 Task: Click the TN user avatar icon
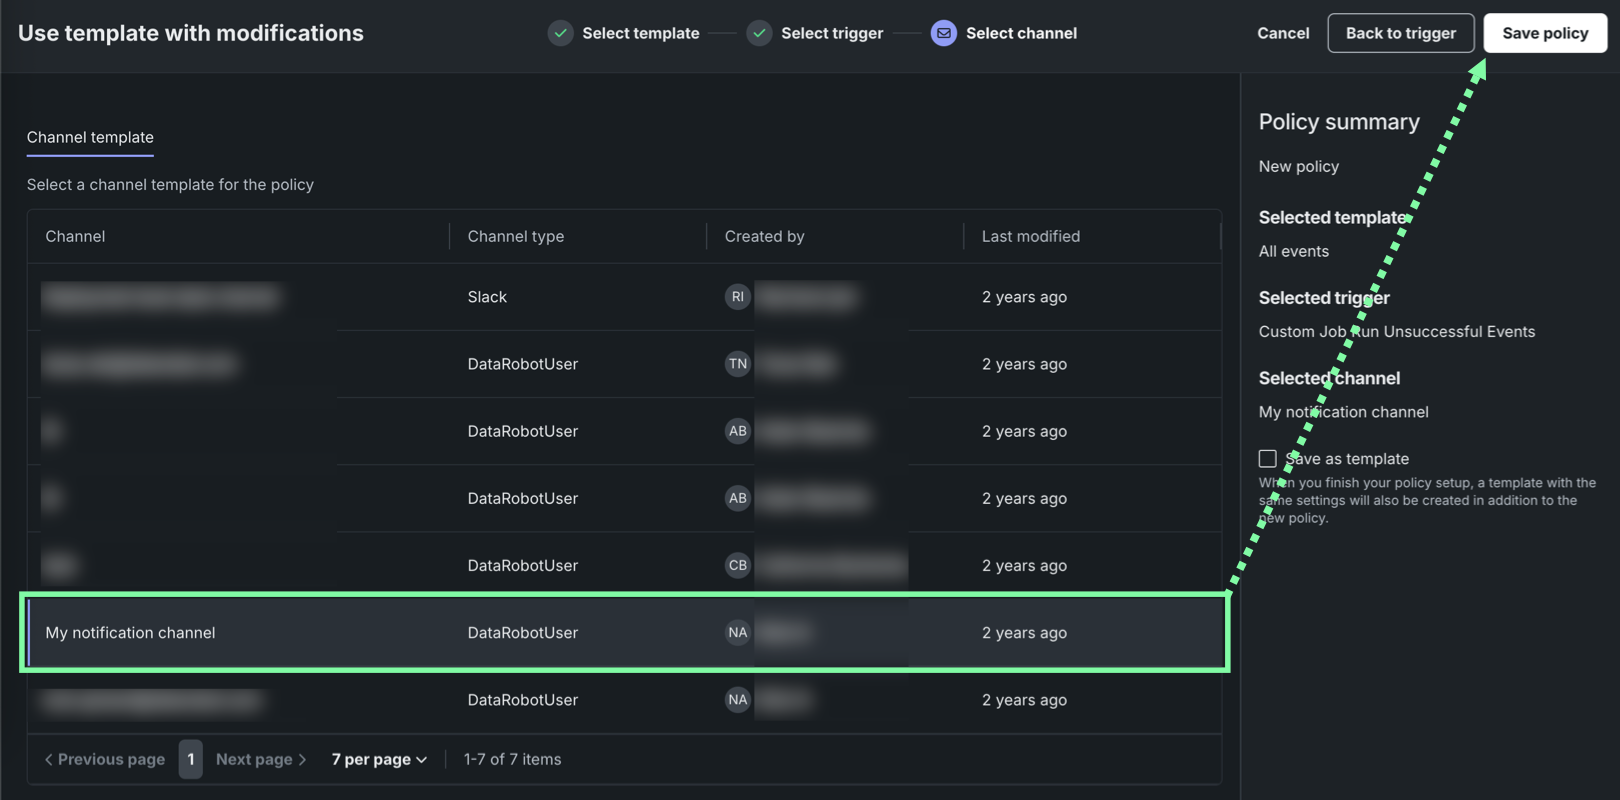pos(737,364)
